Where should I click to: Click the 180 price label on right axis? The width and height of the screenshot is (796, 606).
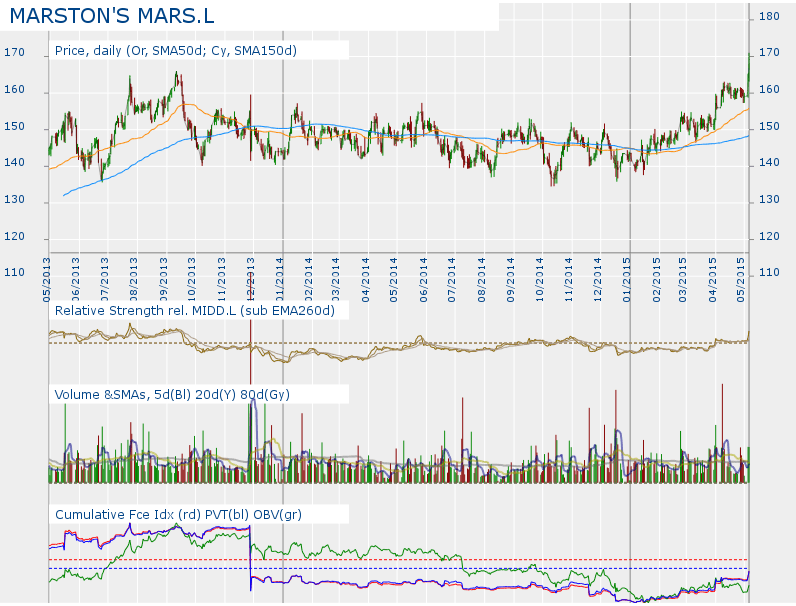click(769, 16)
